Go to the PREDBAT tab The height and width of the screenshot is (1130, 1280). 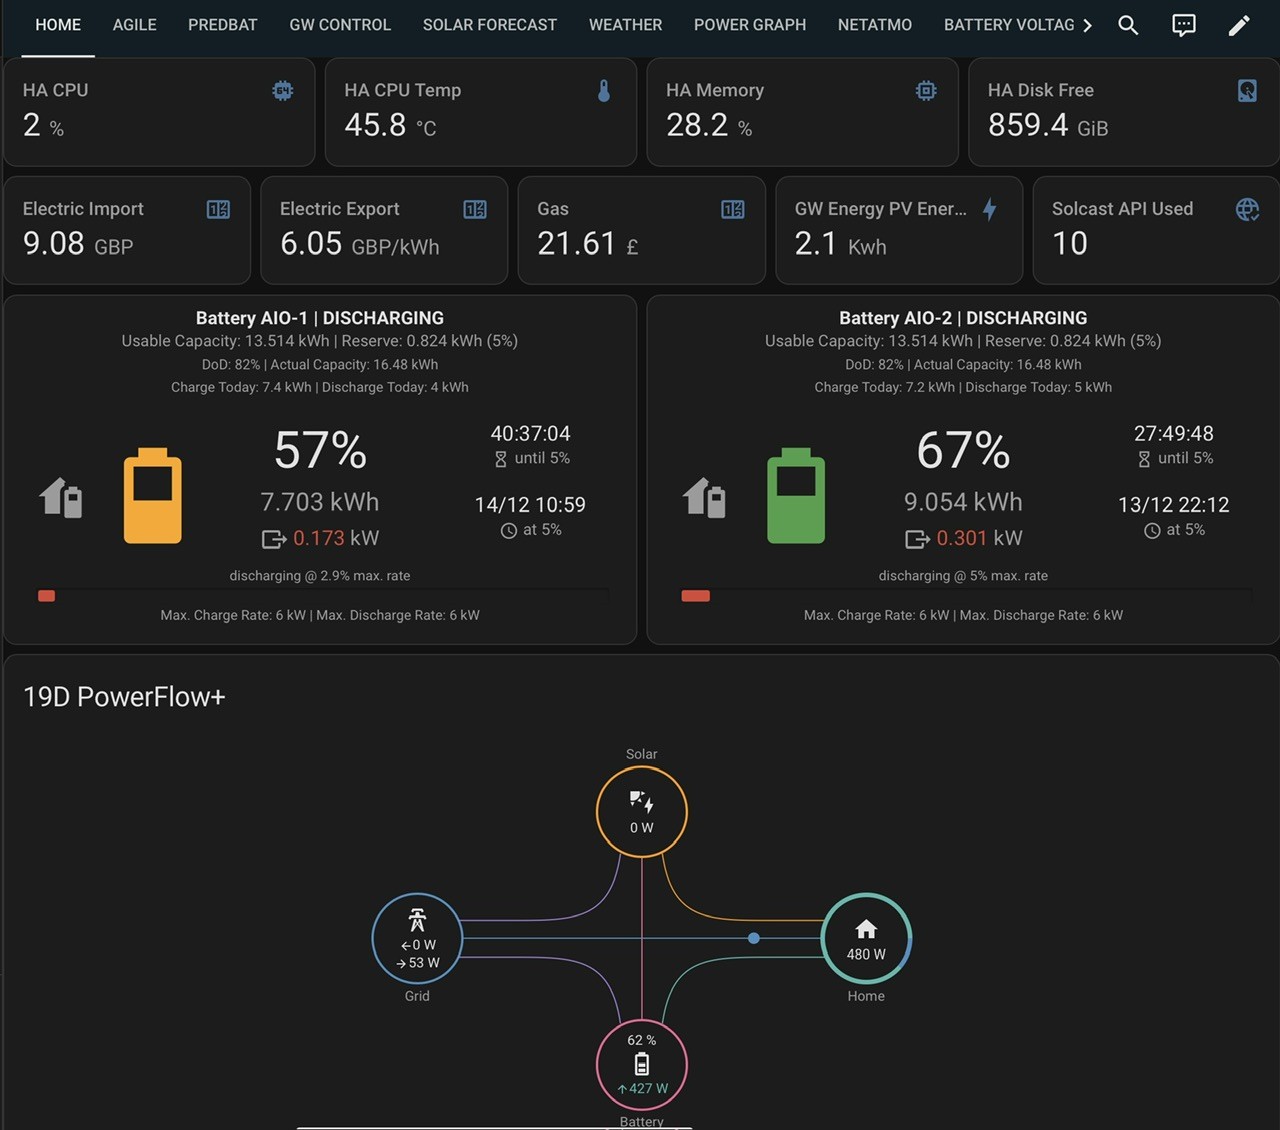[x=223, y=25]
